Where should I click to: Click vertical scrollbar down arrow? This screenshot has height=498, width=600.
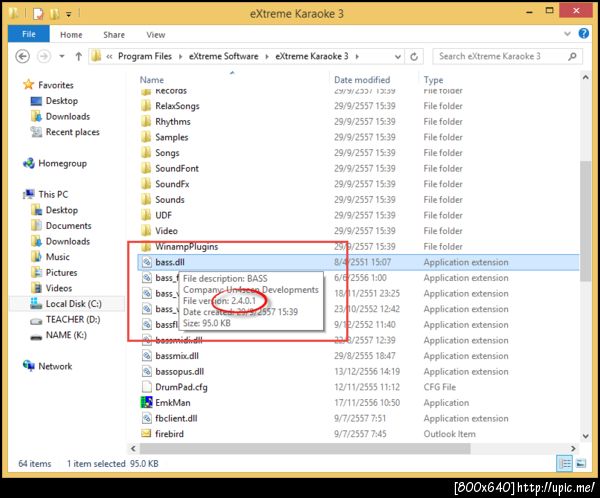(585, 436)
